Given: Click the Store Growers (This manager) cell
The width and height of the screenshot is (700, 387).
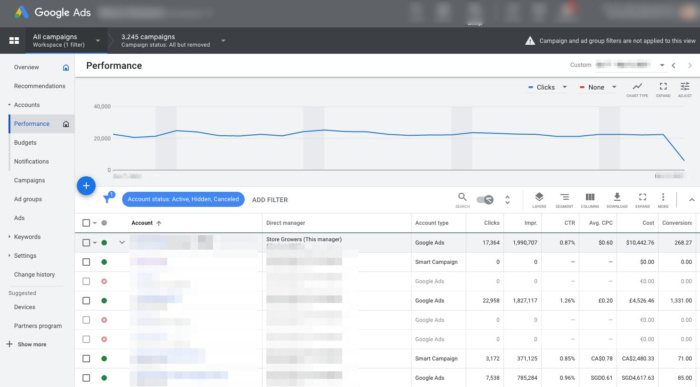Looking at the screenshot, I should (x=304, y=240).
